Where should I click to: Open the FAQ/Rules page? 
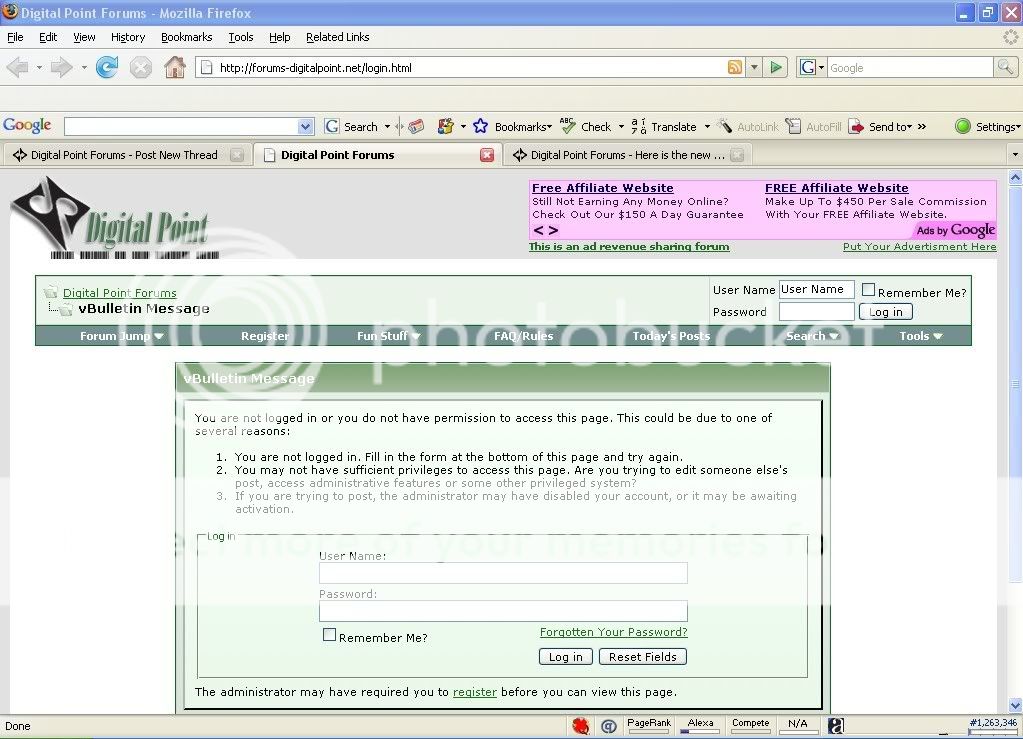coord(523,336)
